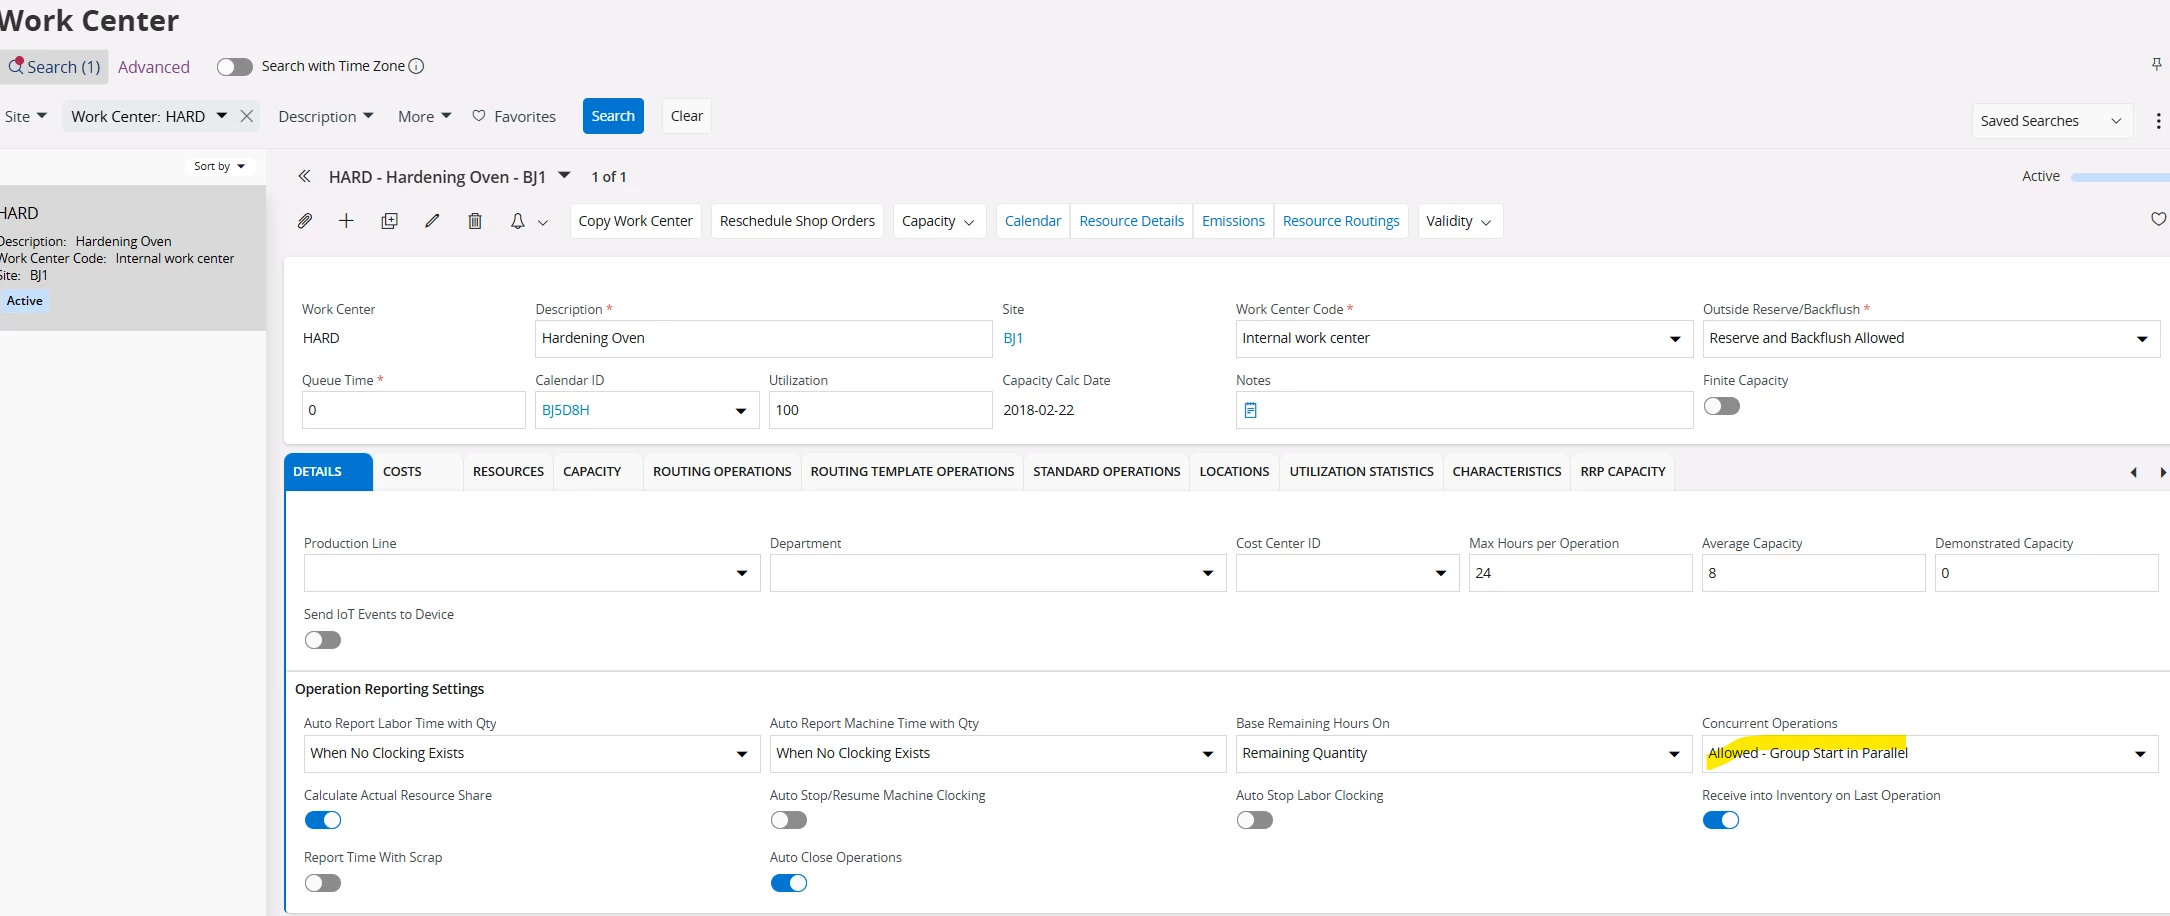Screen dimensions: 2170x916
Task: Open the vertical three-dot options menu
Action: click(x=2158, y=121)
